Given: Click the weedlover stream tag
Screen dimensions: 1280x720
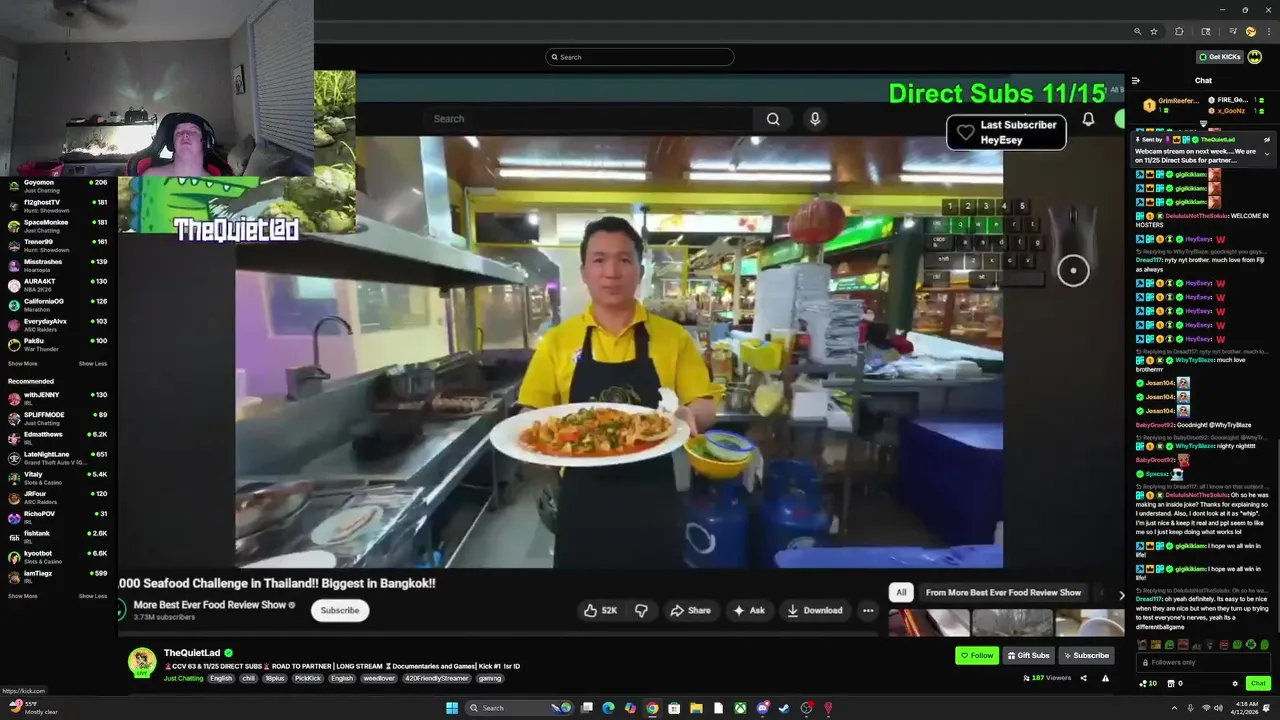Looking at the screenshot, I should (x=379, y=678).
